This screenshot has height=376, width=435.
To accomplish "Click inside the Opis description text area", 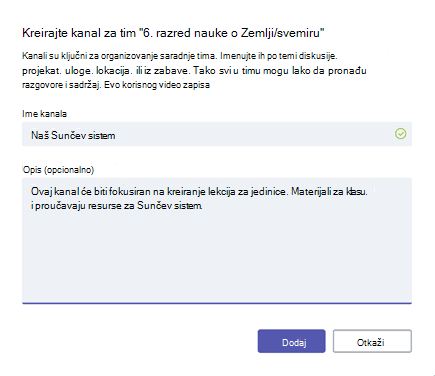I will [x=217, y=241].
